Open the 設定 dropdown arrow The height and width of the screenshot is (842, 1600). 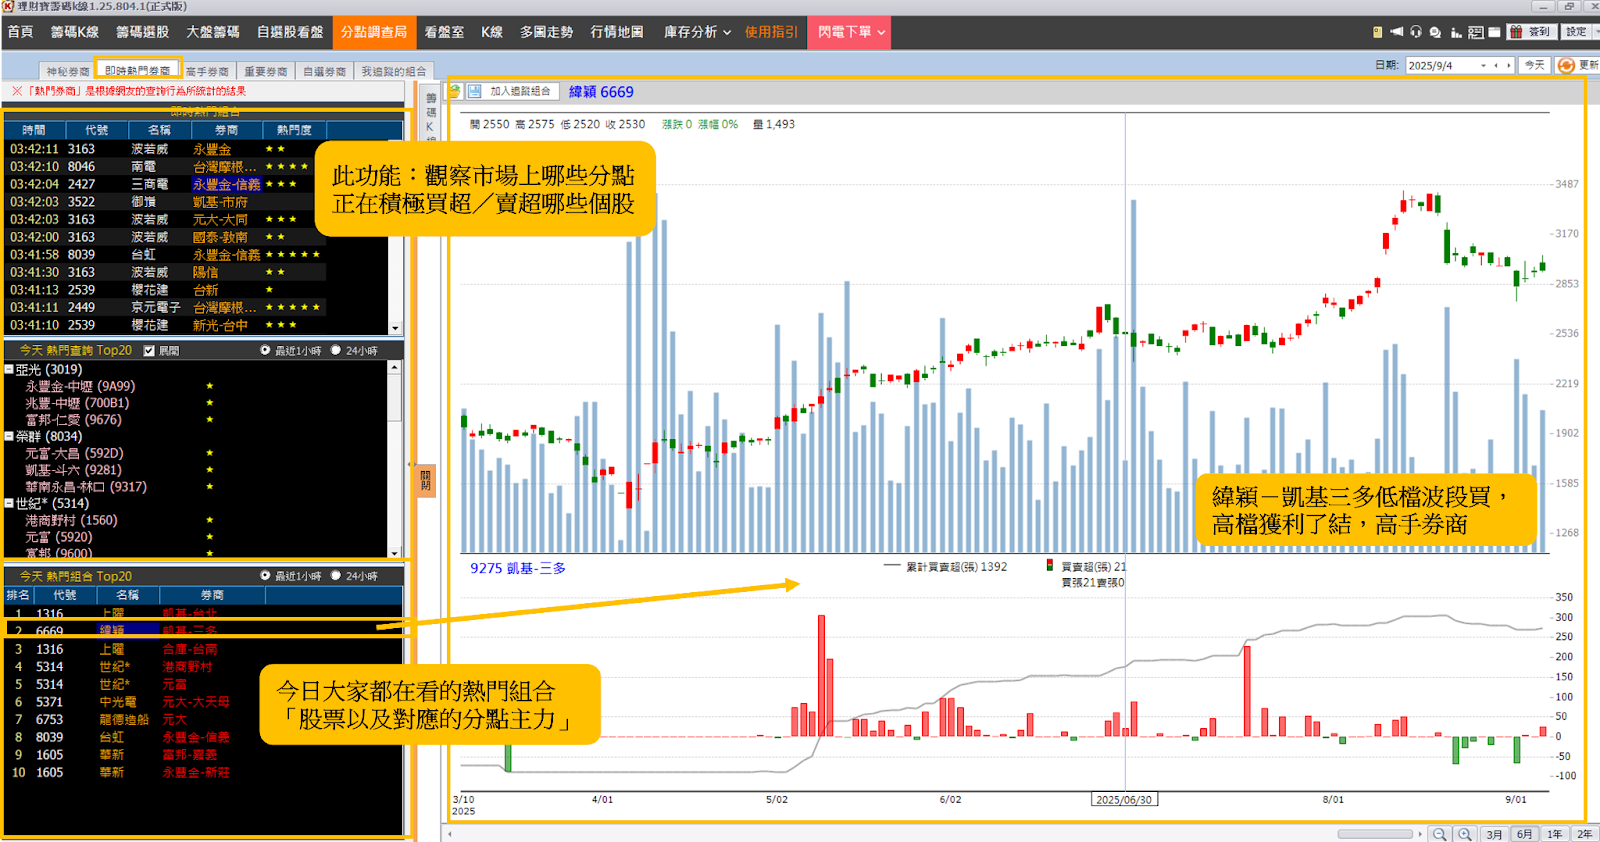tap(1595, 32)
